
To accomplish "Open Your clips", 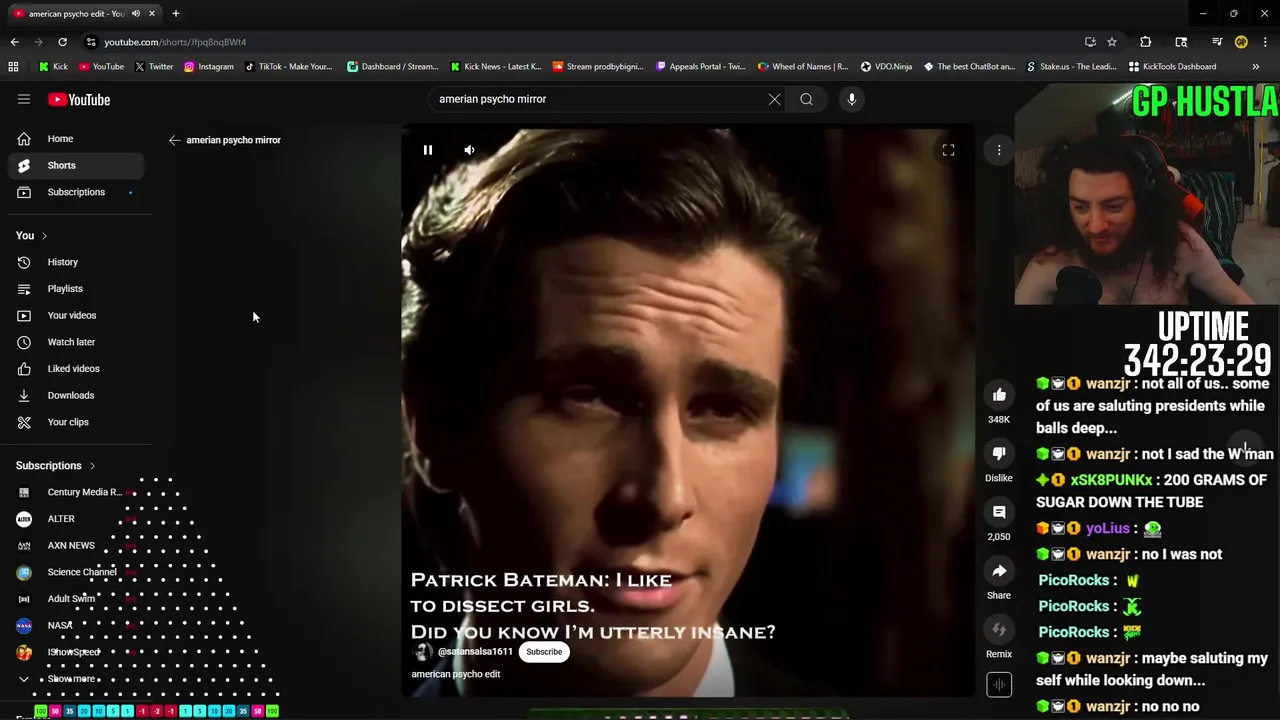I will tap(75, 422).
